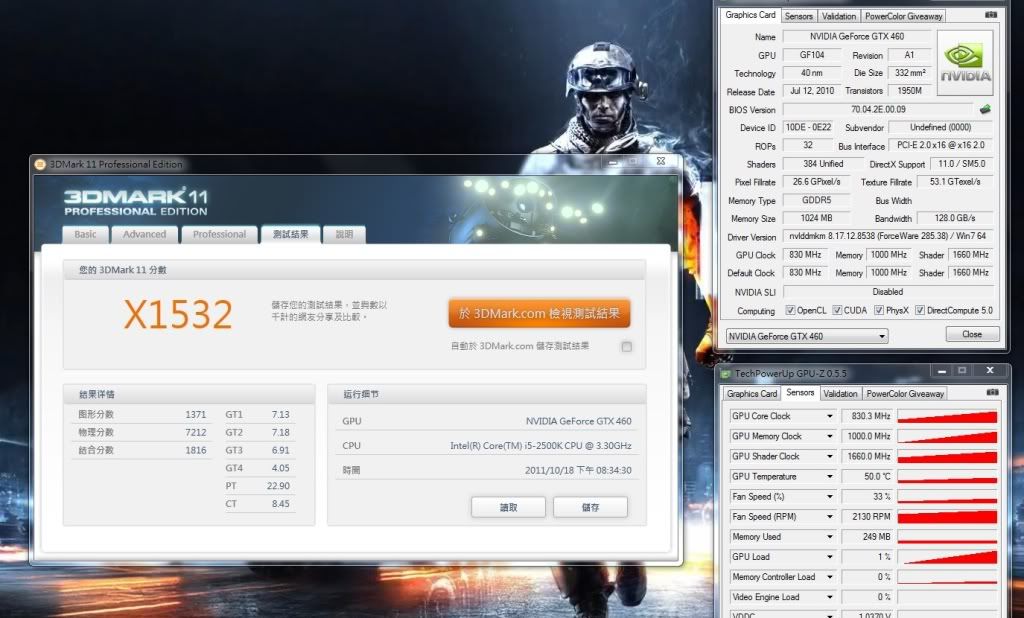Click the 儲存 button

[x=590, y=507]
